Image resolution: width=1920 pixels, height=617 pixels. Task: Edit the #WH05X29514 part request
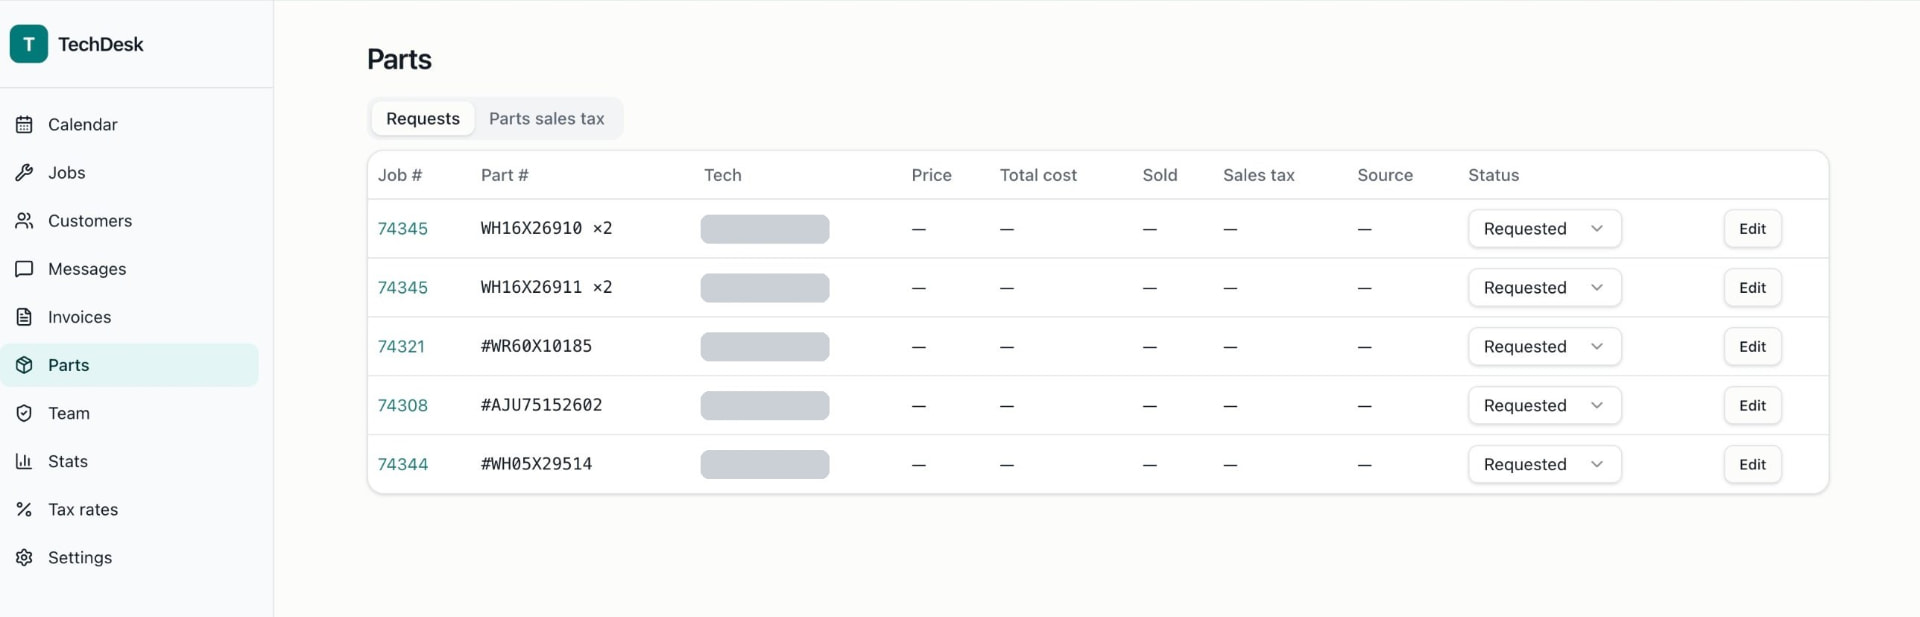1752,465
